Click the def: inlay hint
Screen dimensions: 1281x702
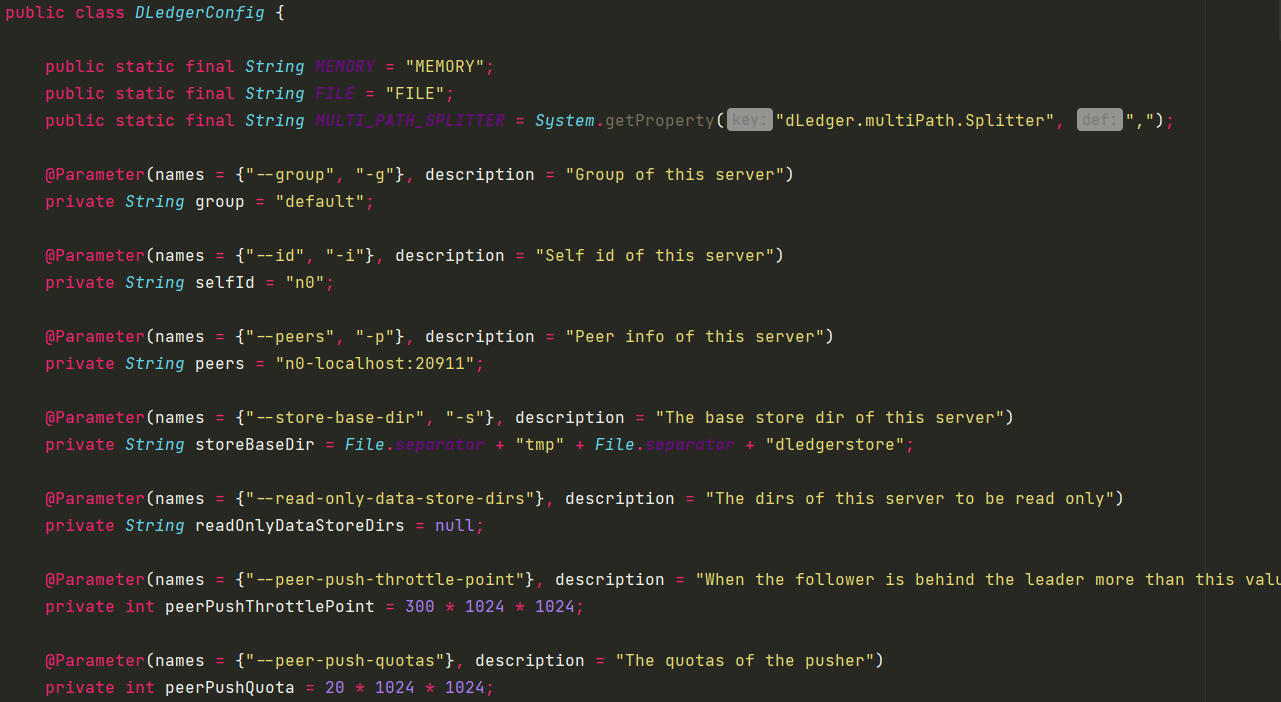(1099, 120)
